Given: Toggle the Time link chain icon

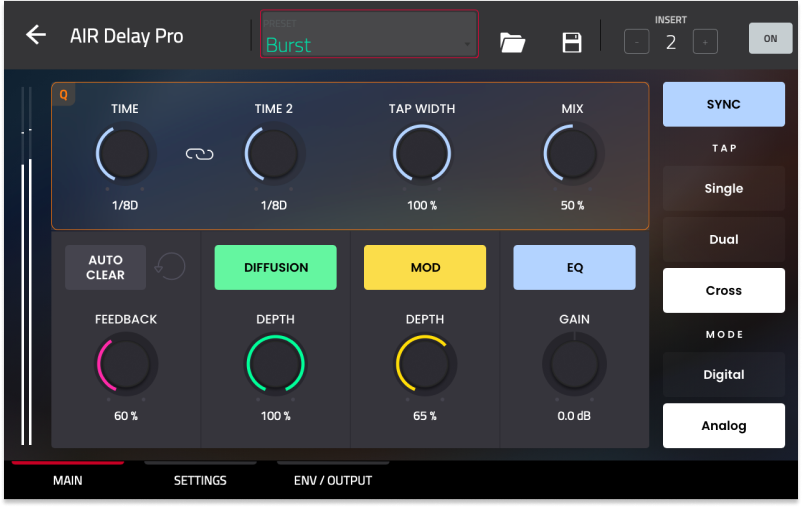Looking at the screenshot, I should pyautogui.click(x=200, y=154).
